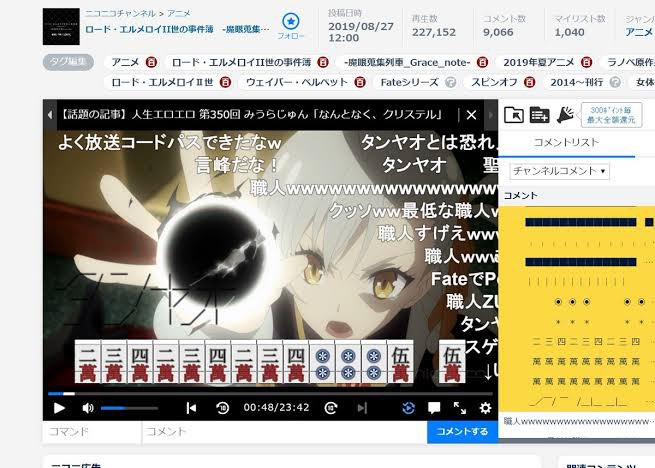This screenshot has width=655, height=468.
Task: Open スピンオフ tag
Action: [x=494, y=82]
